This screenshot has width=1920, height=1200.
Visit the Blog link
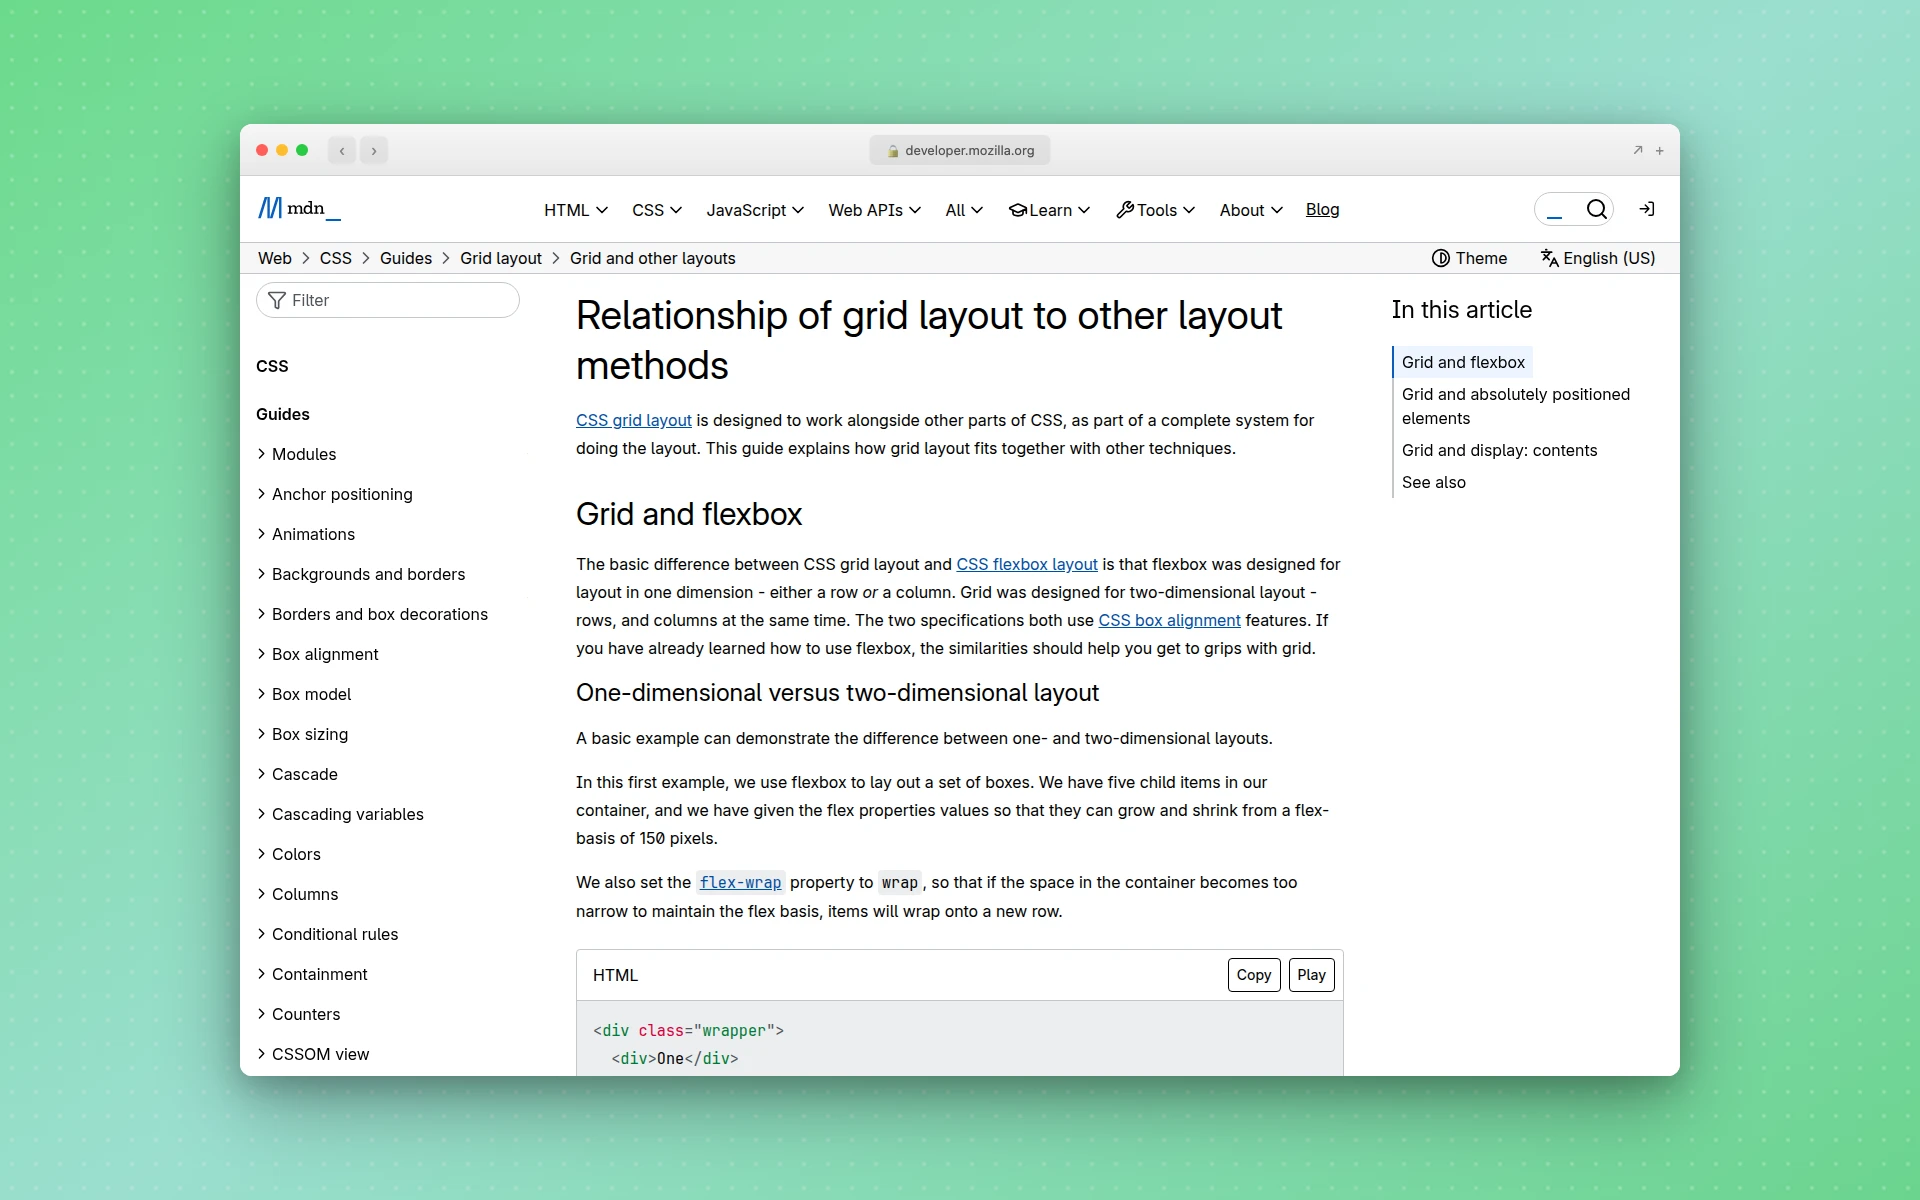point(1322,210)
